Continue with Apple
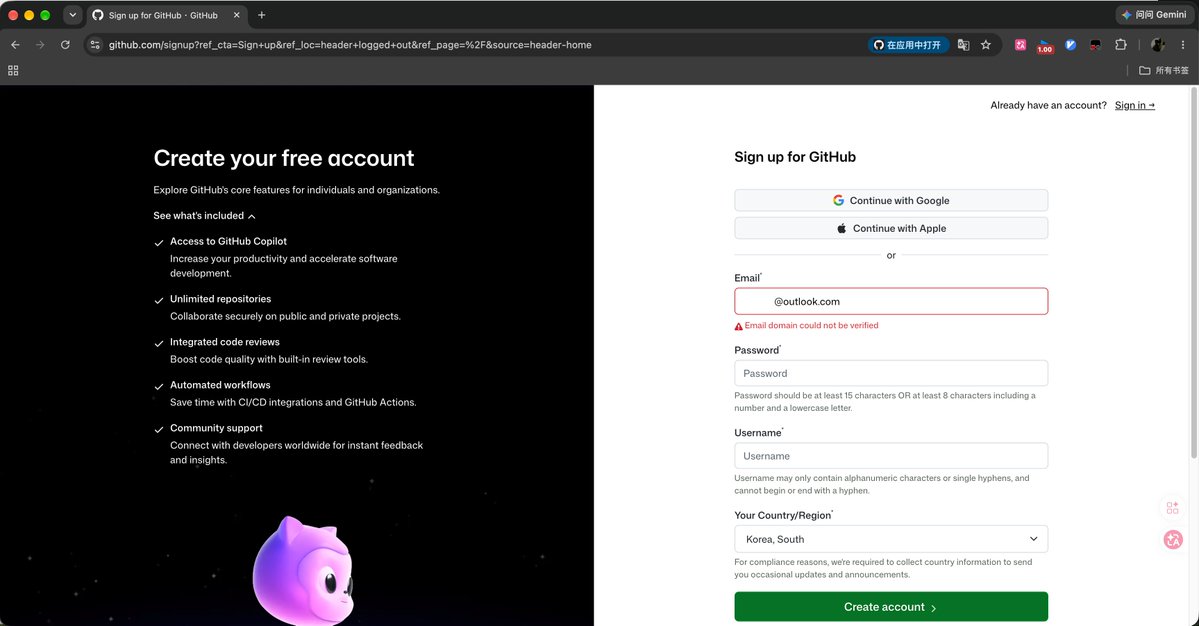 click(891, 228)
